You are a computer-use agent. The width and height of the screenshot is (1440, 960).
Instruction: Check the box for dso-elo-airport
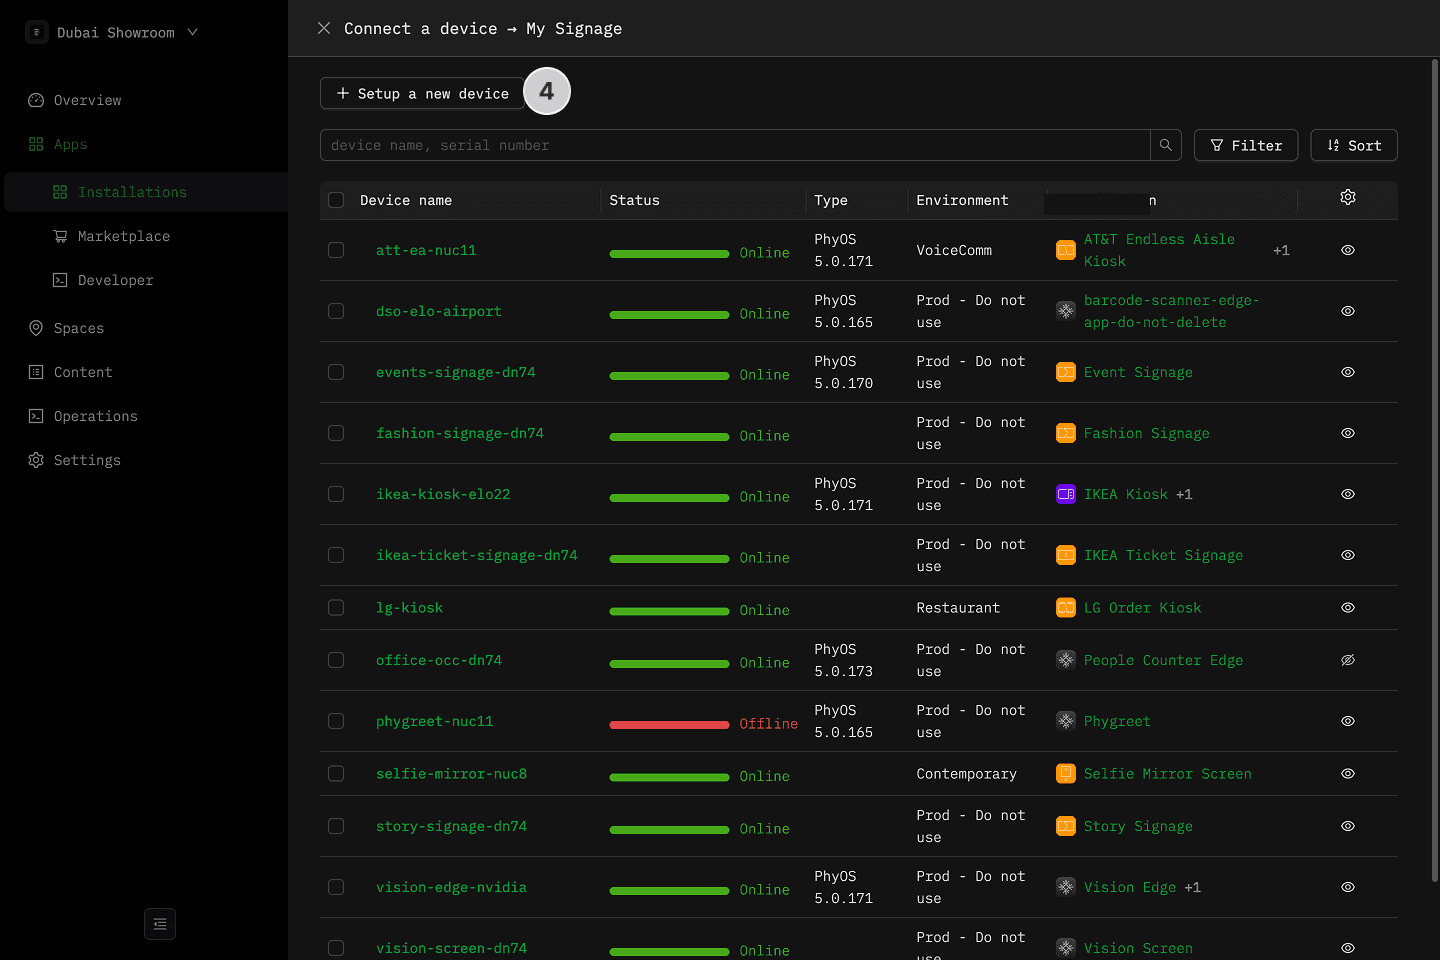(336, 311)
